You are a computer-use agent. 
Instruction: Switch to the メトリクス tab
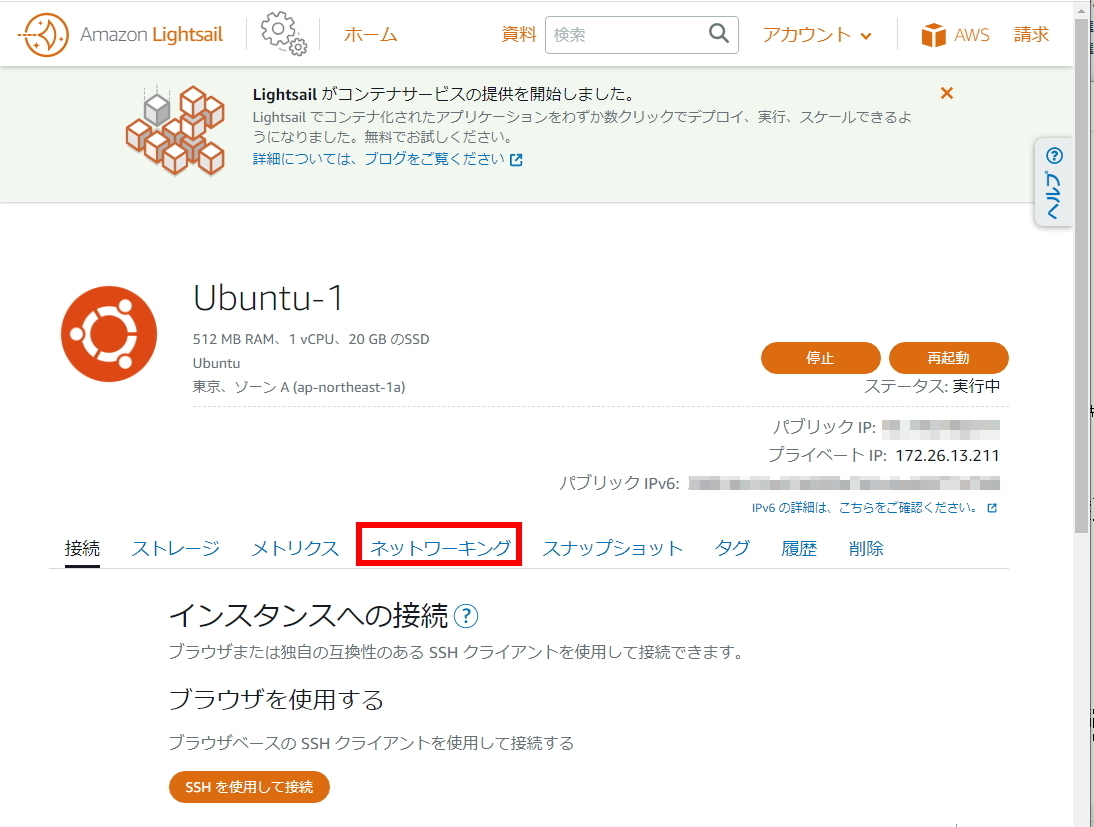tap(295, 549)
